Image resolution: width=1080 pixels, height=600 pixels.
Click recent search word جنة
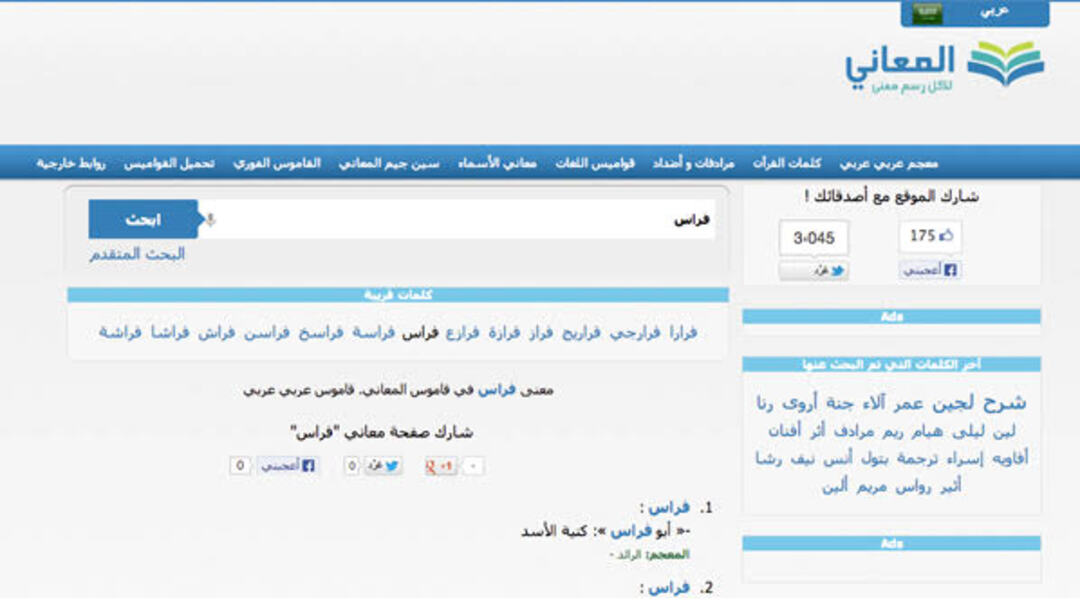coord(840,403)
